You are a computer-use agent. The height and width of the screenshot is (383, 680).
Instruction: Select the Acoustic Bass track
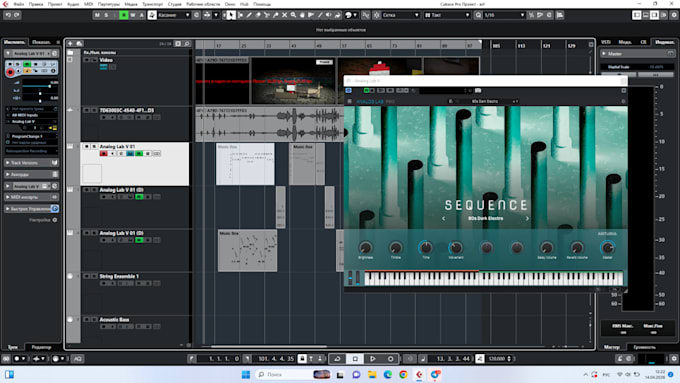(x=114, y=320)
